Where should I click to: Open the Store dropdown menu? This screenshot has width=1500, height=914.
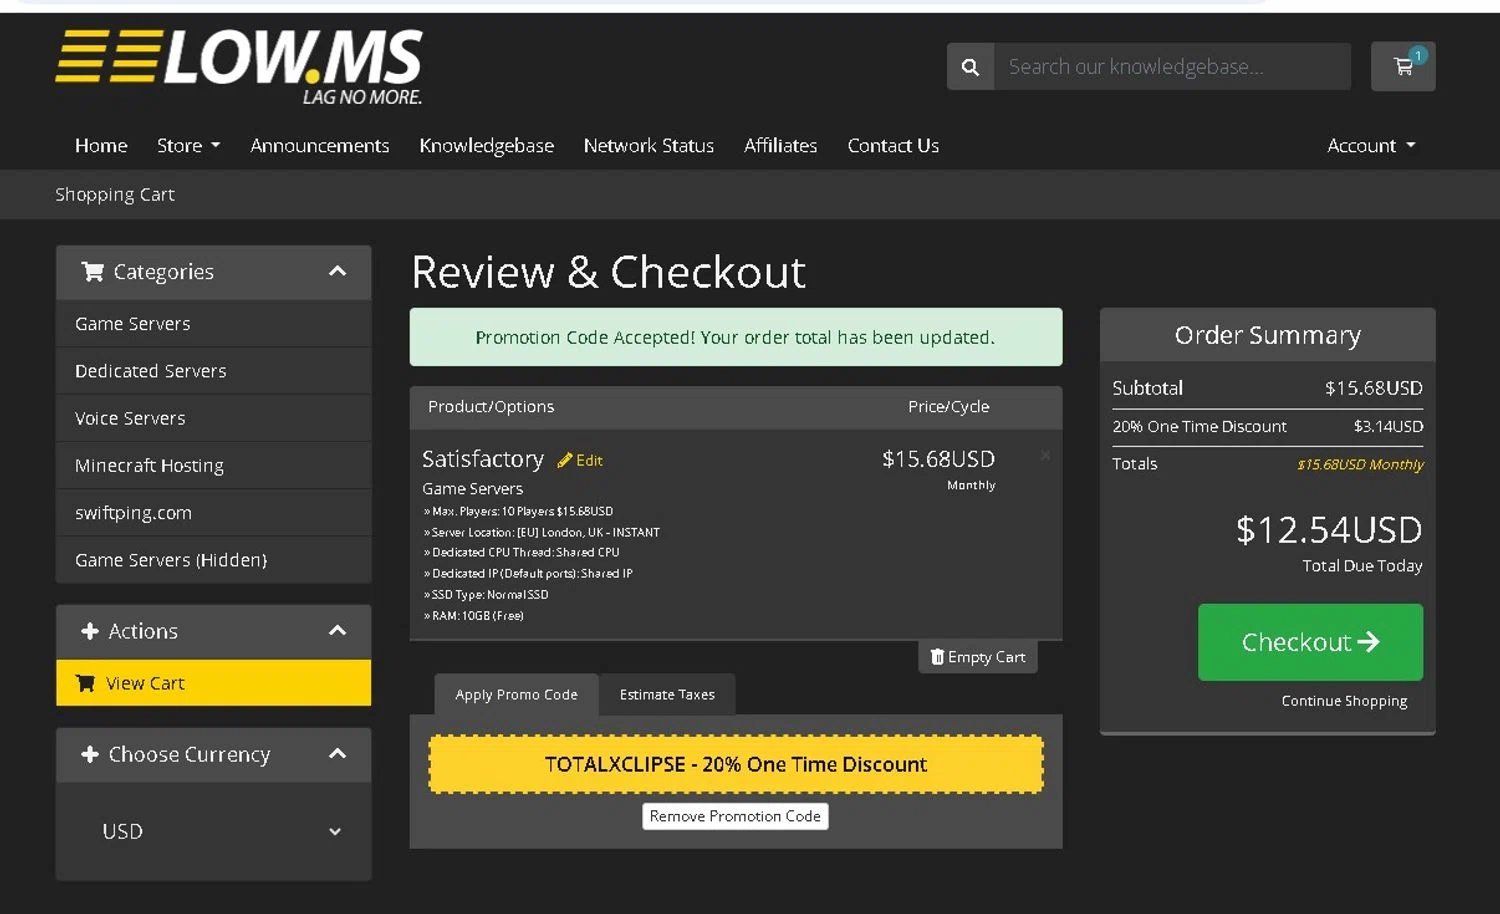point(188,146)
